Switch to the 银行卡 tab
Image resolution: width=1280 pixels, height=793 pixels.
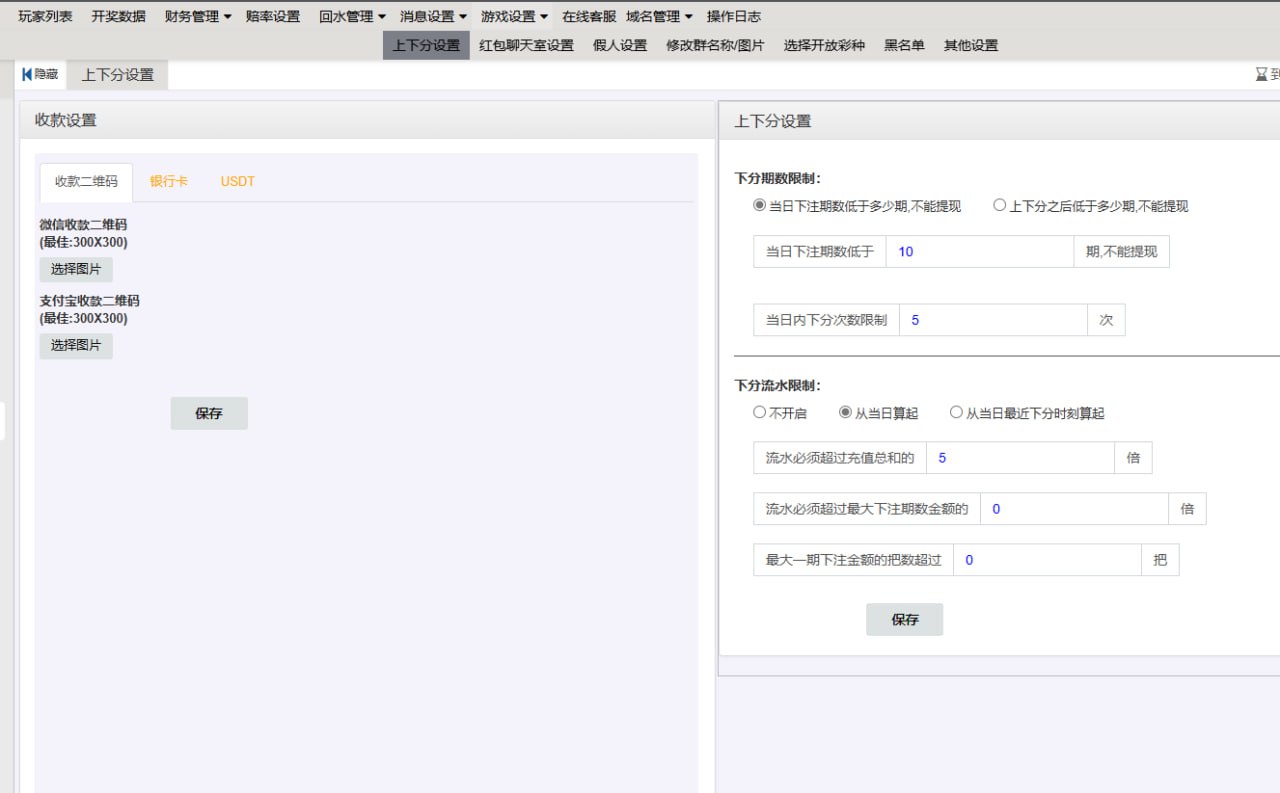pos(169,181)
